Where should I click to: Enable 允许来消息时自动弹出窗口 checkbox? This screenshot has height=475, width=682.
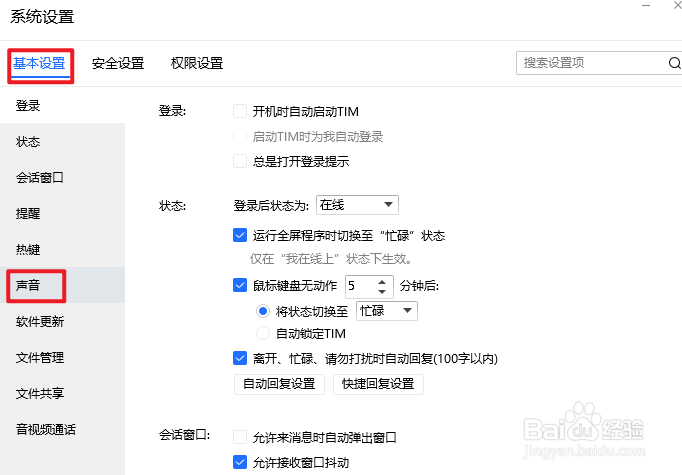[x=240, y=437]
